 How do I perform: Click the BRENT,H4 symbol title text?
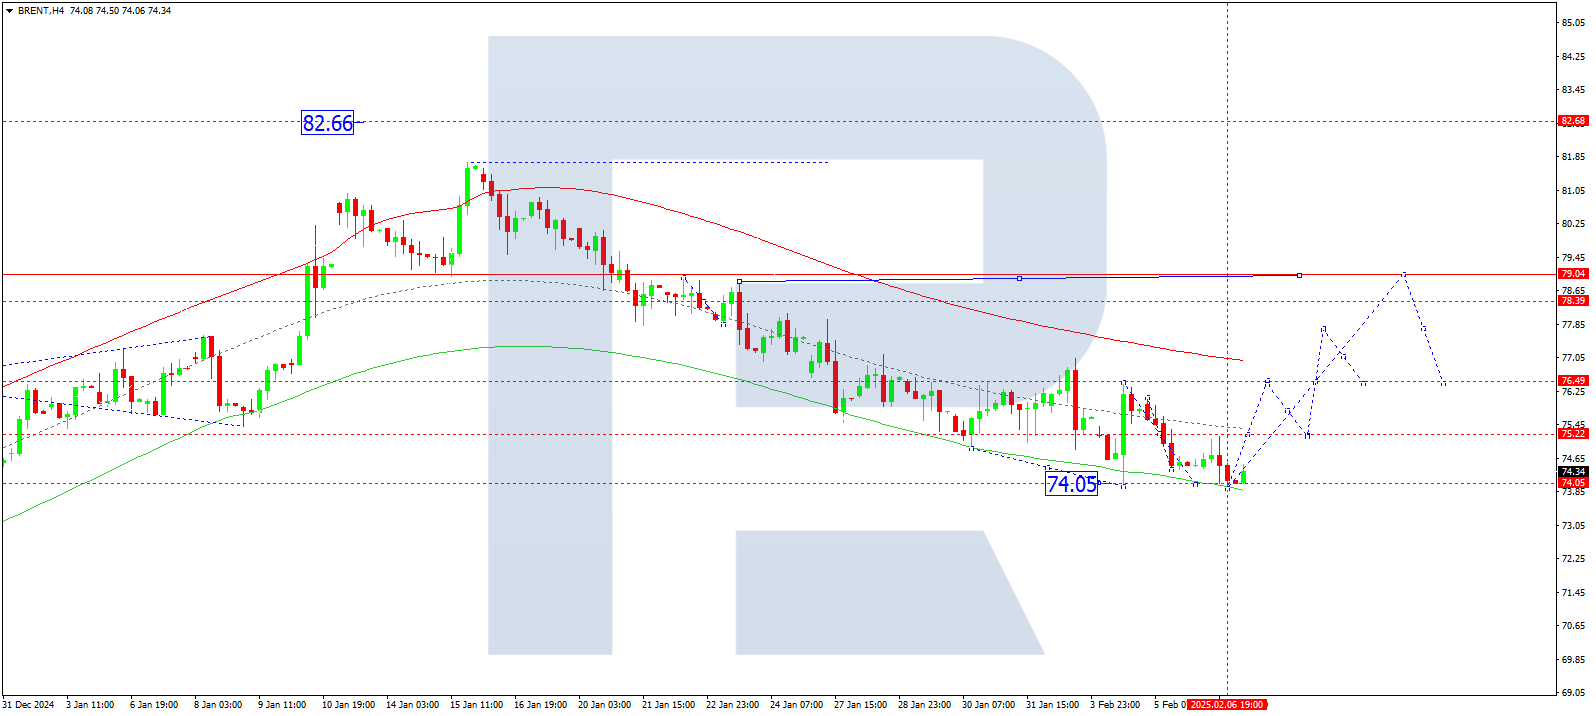coord(41,11)
